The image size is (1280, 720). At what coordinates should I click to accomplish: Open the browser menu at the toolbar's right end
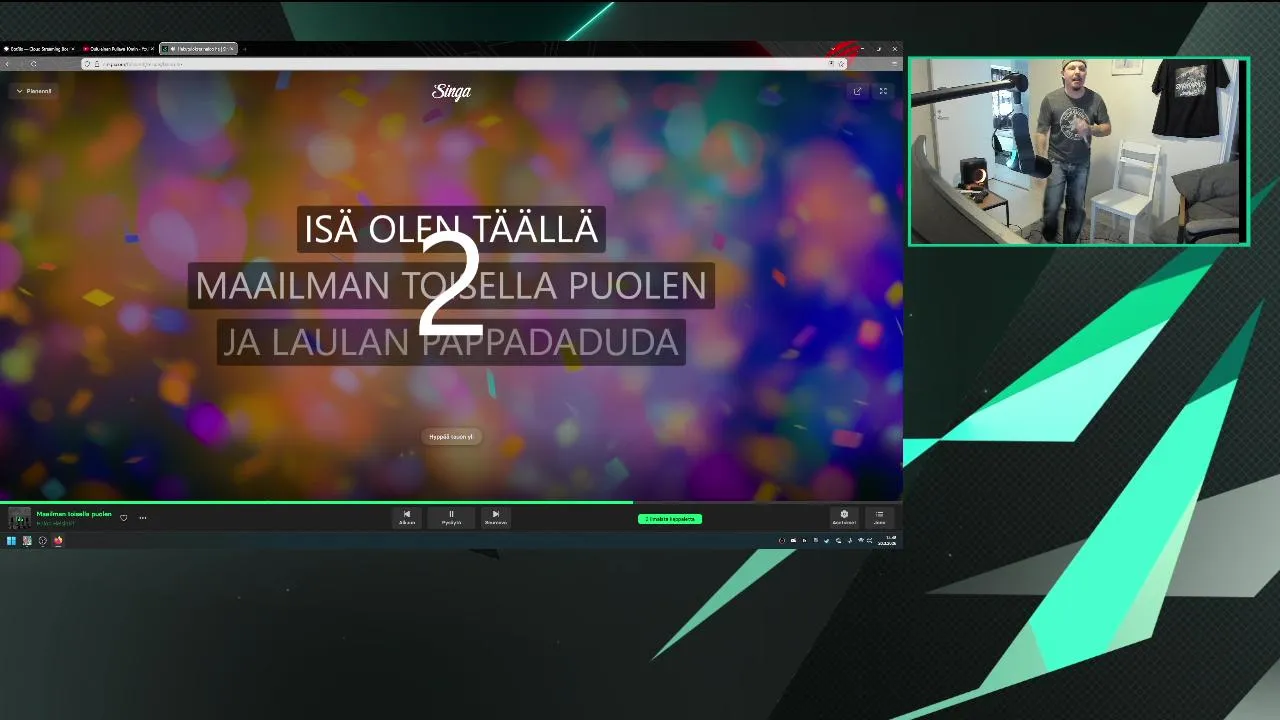click(894, 64)
